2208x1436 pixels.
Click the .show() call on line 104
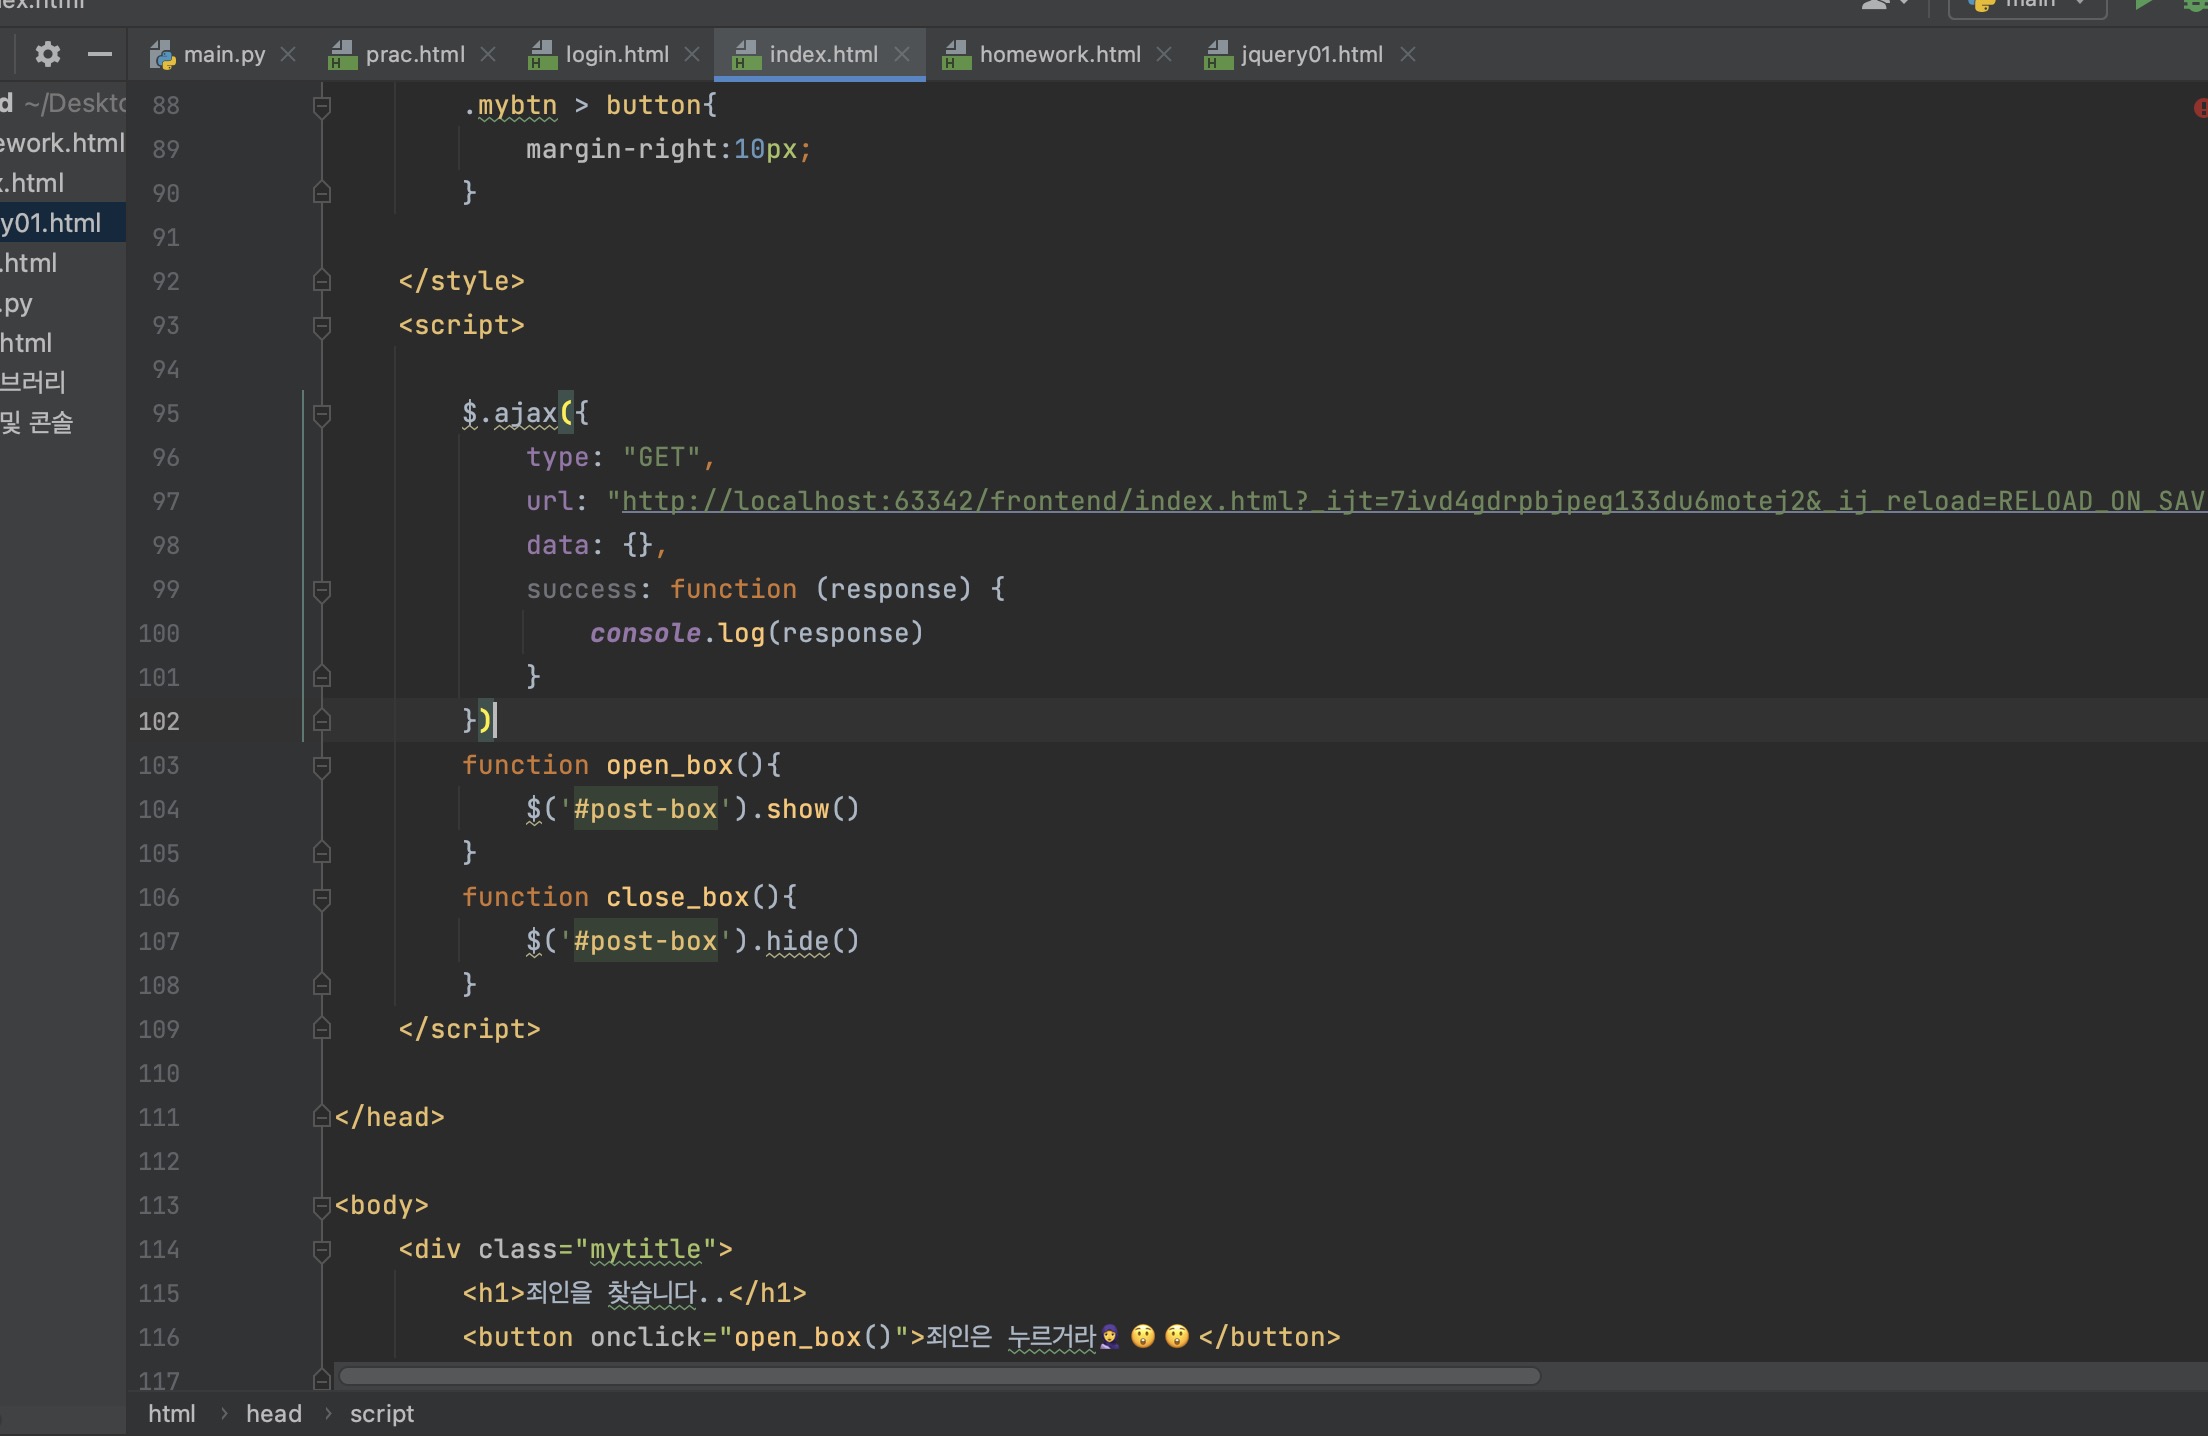tap(805, 809)
